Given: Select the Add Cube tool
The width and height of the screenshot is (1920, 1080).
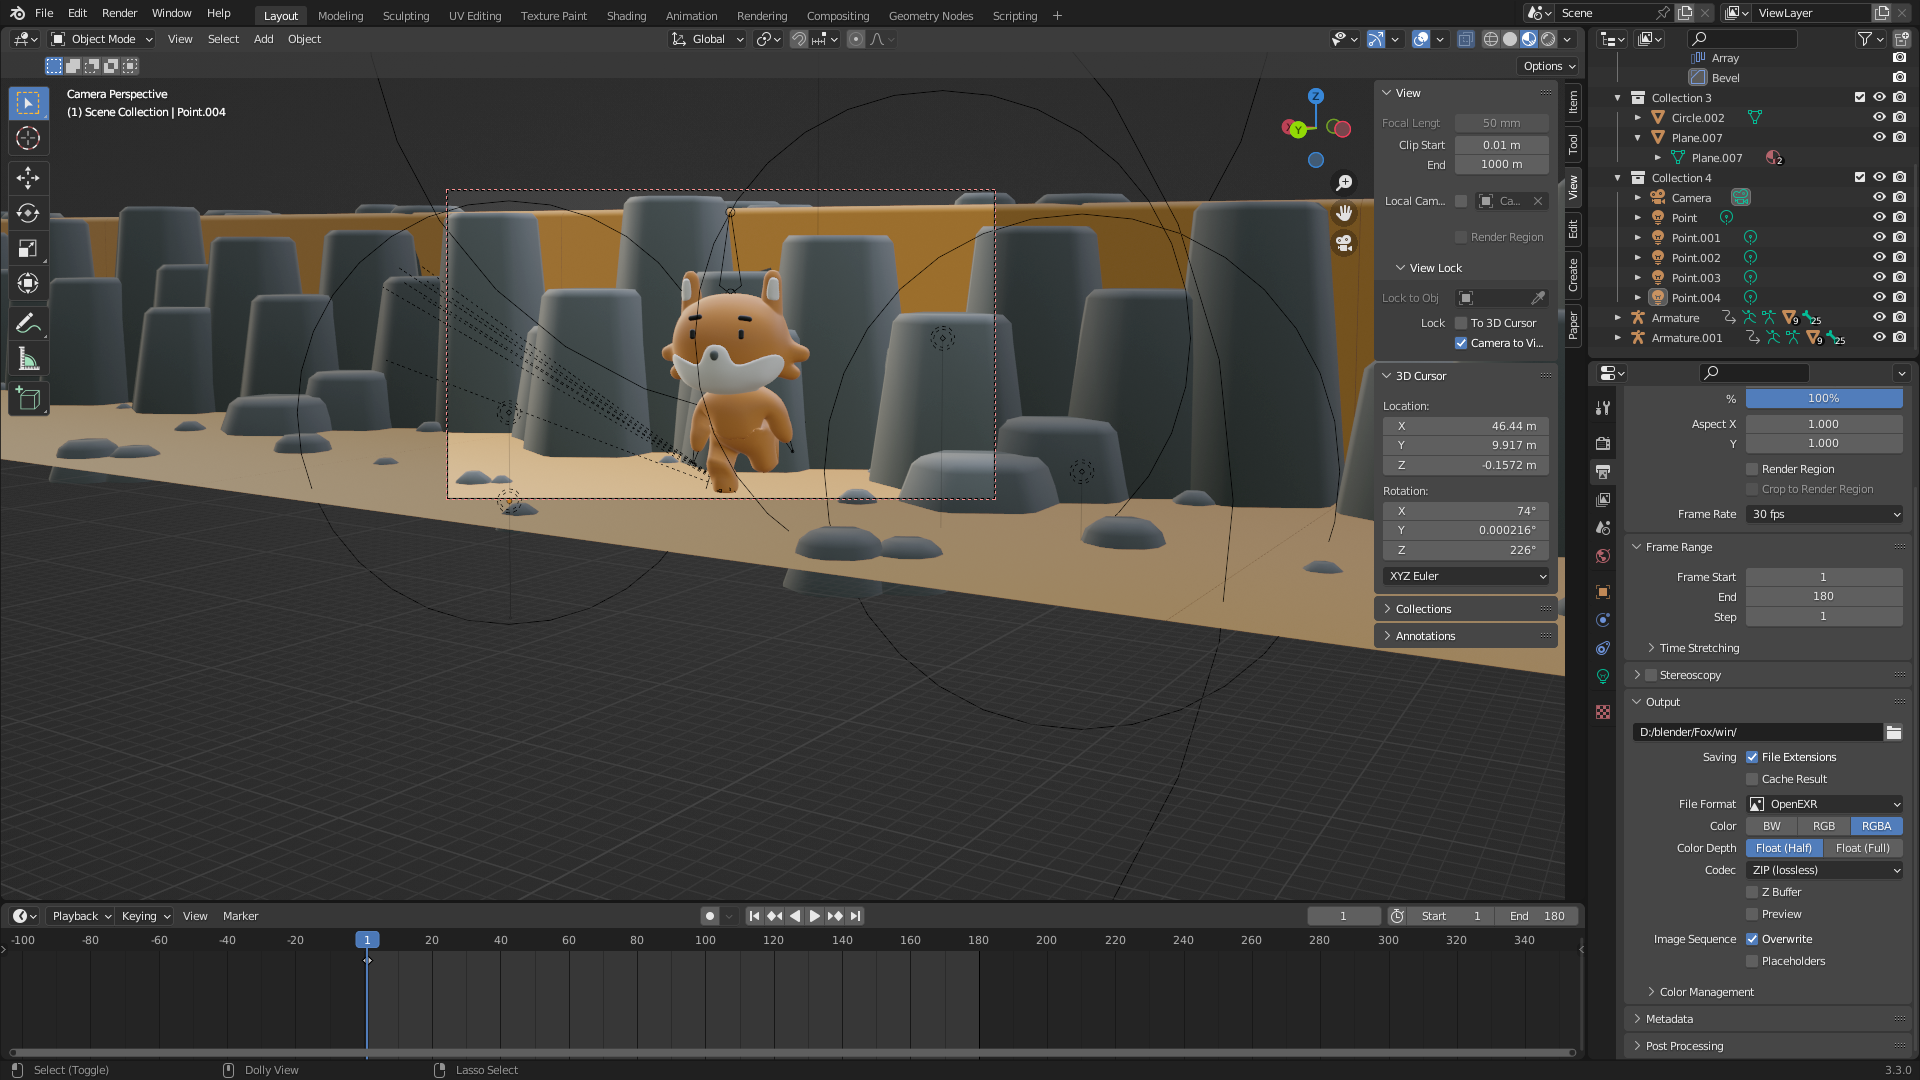Looking at the screenshot, I should (x=28, y=399).
